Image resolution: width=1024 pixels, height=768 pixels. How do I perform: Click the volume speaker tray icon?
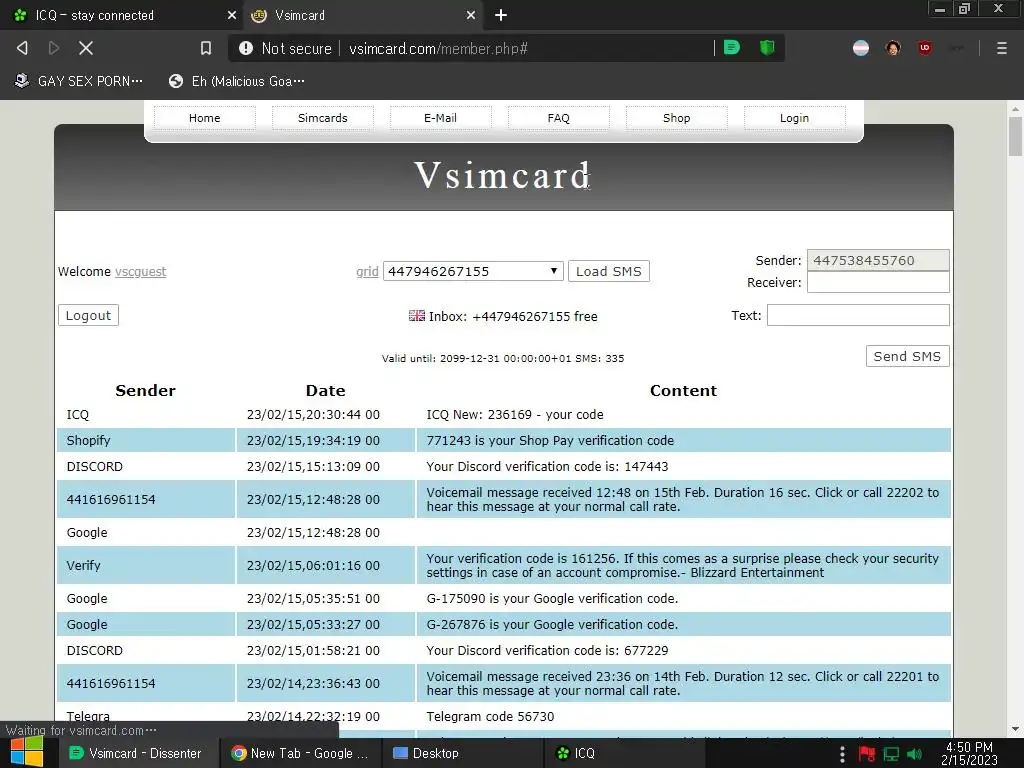pyautogui.click(x=914, y=754)
